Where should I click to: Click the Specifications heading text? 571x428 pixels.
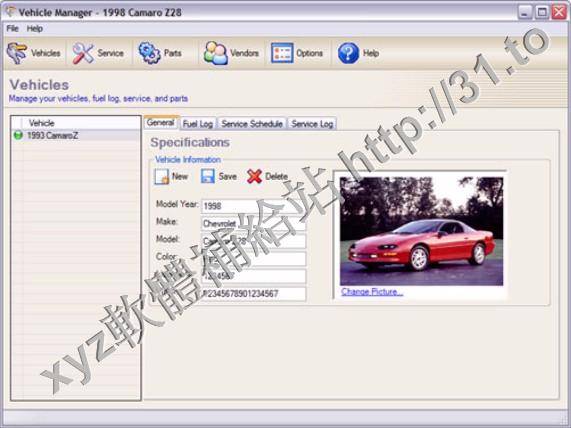pos(190,142)
